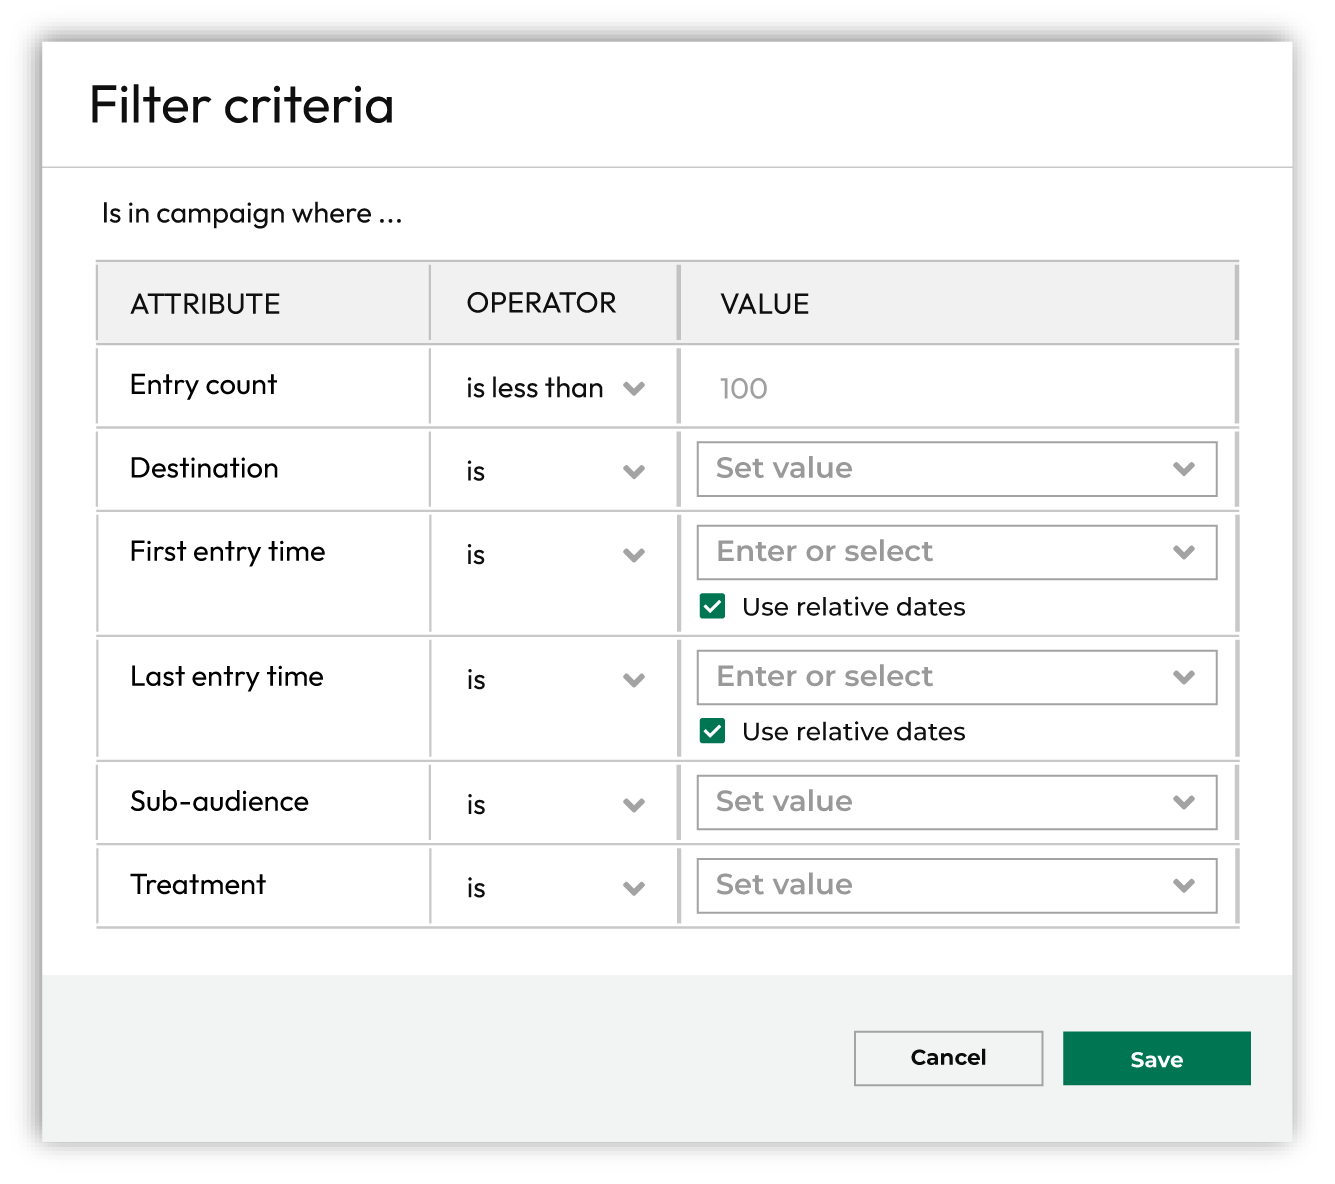1335x1184 pixels.
Task: Open the Sub-audience Set value dropdown
Action: pos(957,802)
